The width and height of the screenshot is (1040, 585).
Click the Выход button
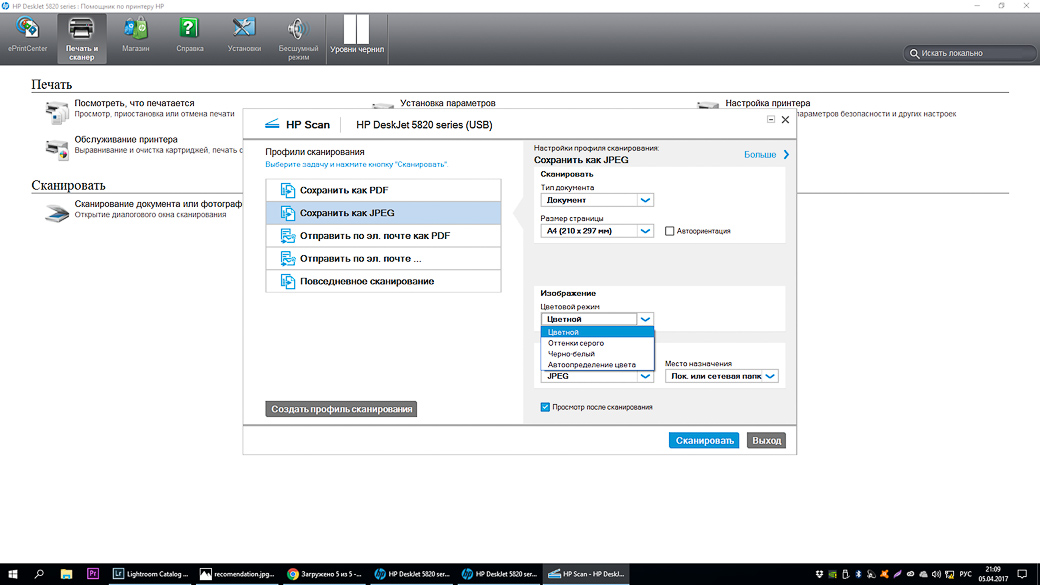coord(766,440)
